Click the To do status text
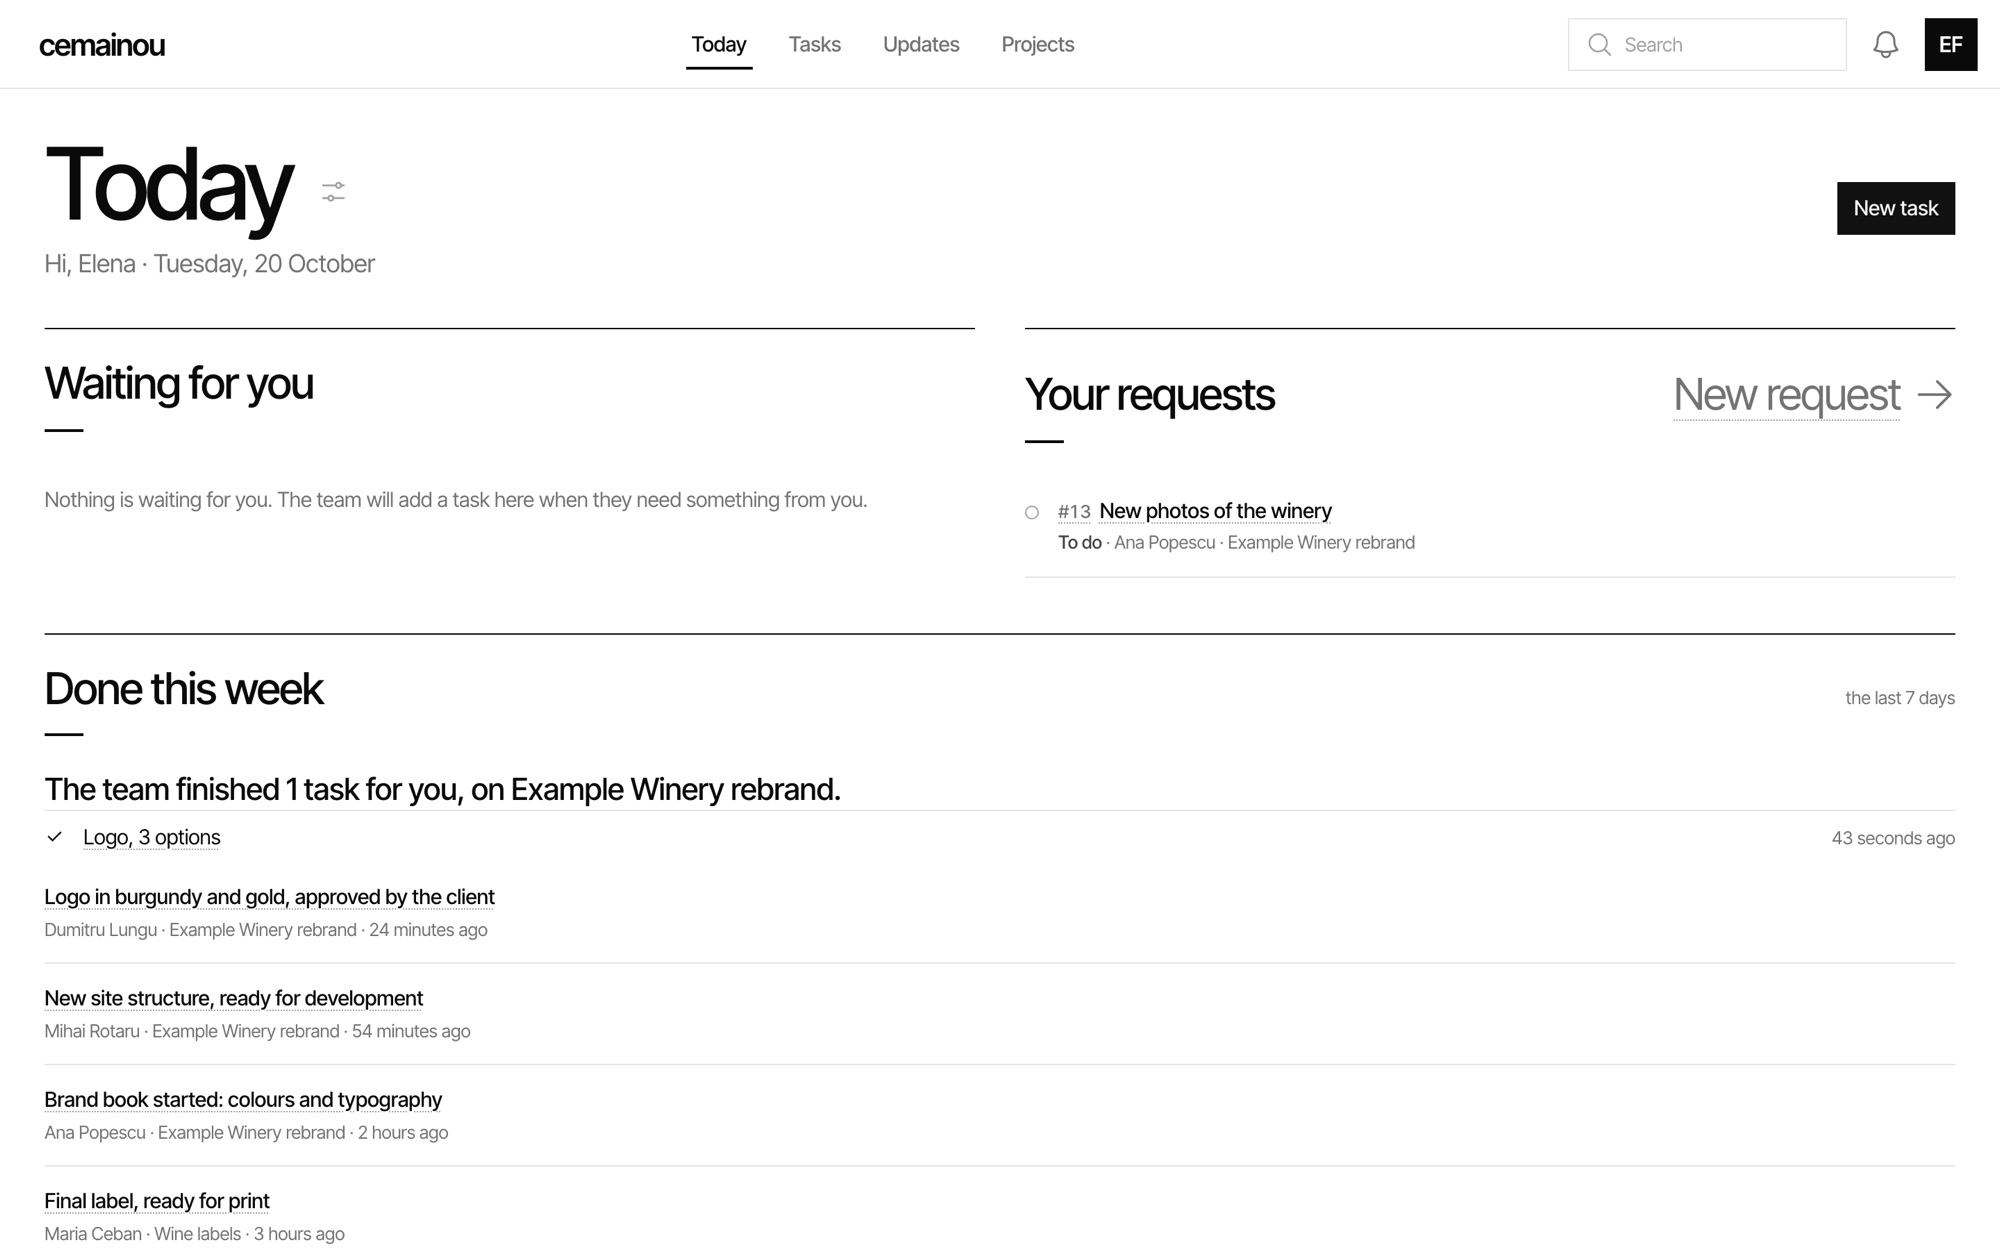Screen dimensions: 2000x1250 pyautogui.click(x=1080, y=543)
